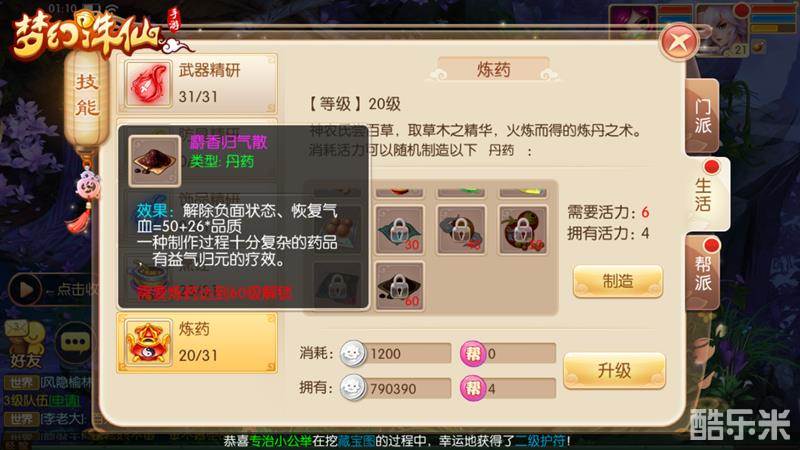Tap the 麝香归气散 item icon in tooltip
This screenshot has width=800, height=450.
point(155,161)
